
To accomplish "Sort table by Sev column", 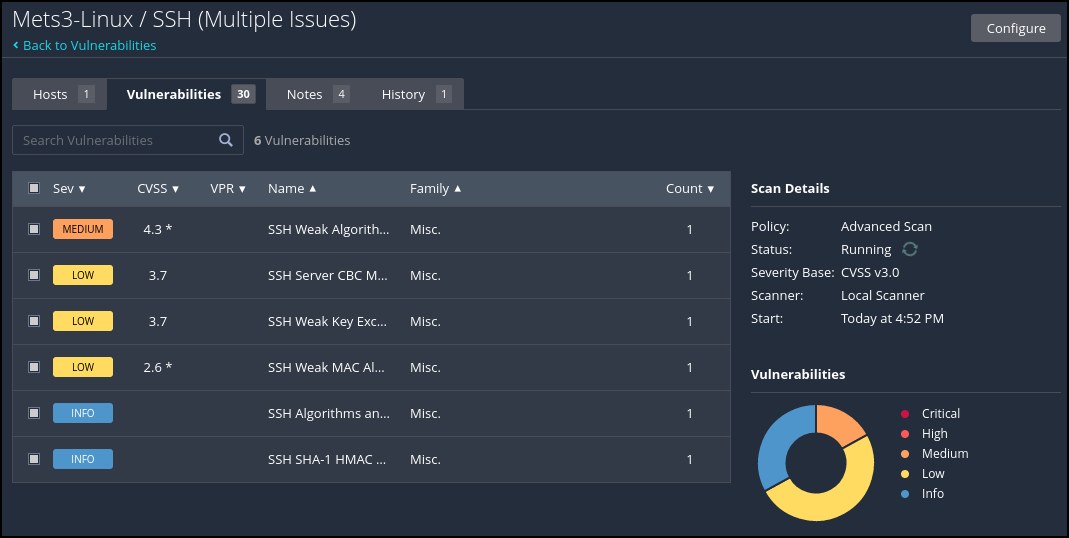I will [69, 188].
